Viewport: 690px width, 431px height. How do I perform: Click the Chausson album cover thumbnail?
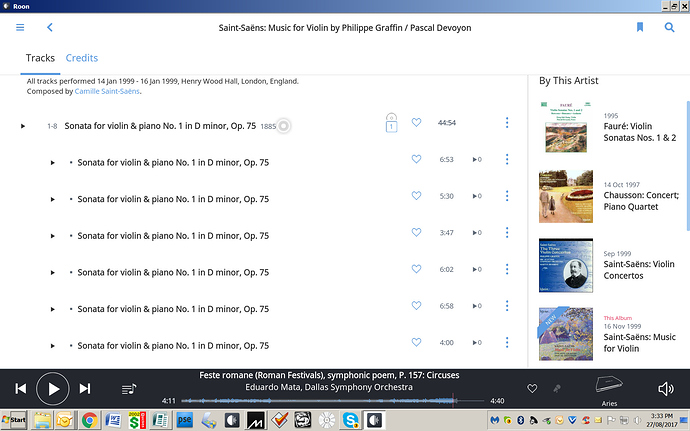tap(566, 196)
